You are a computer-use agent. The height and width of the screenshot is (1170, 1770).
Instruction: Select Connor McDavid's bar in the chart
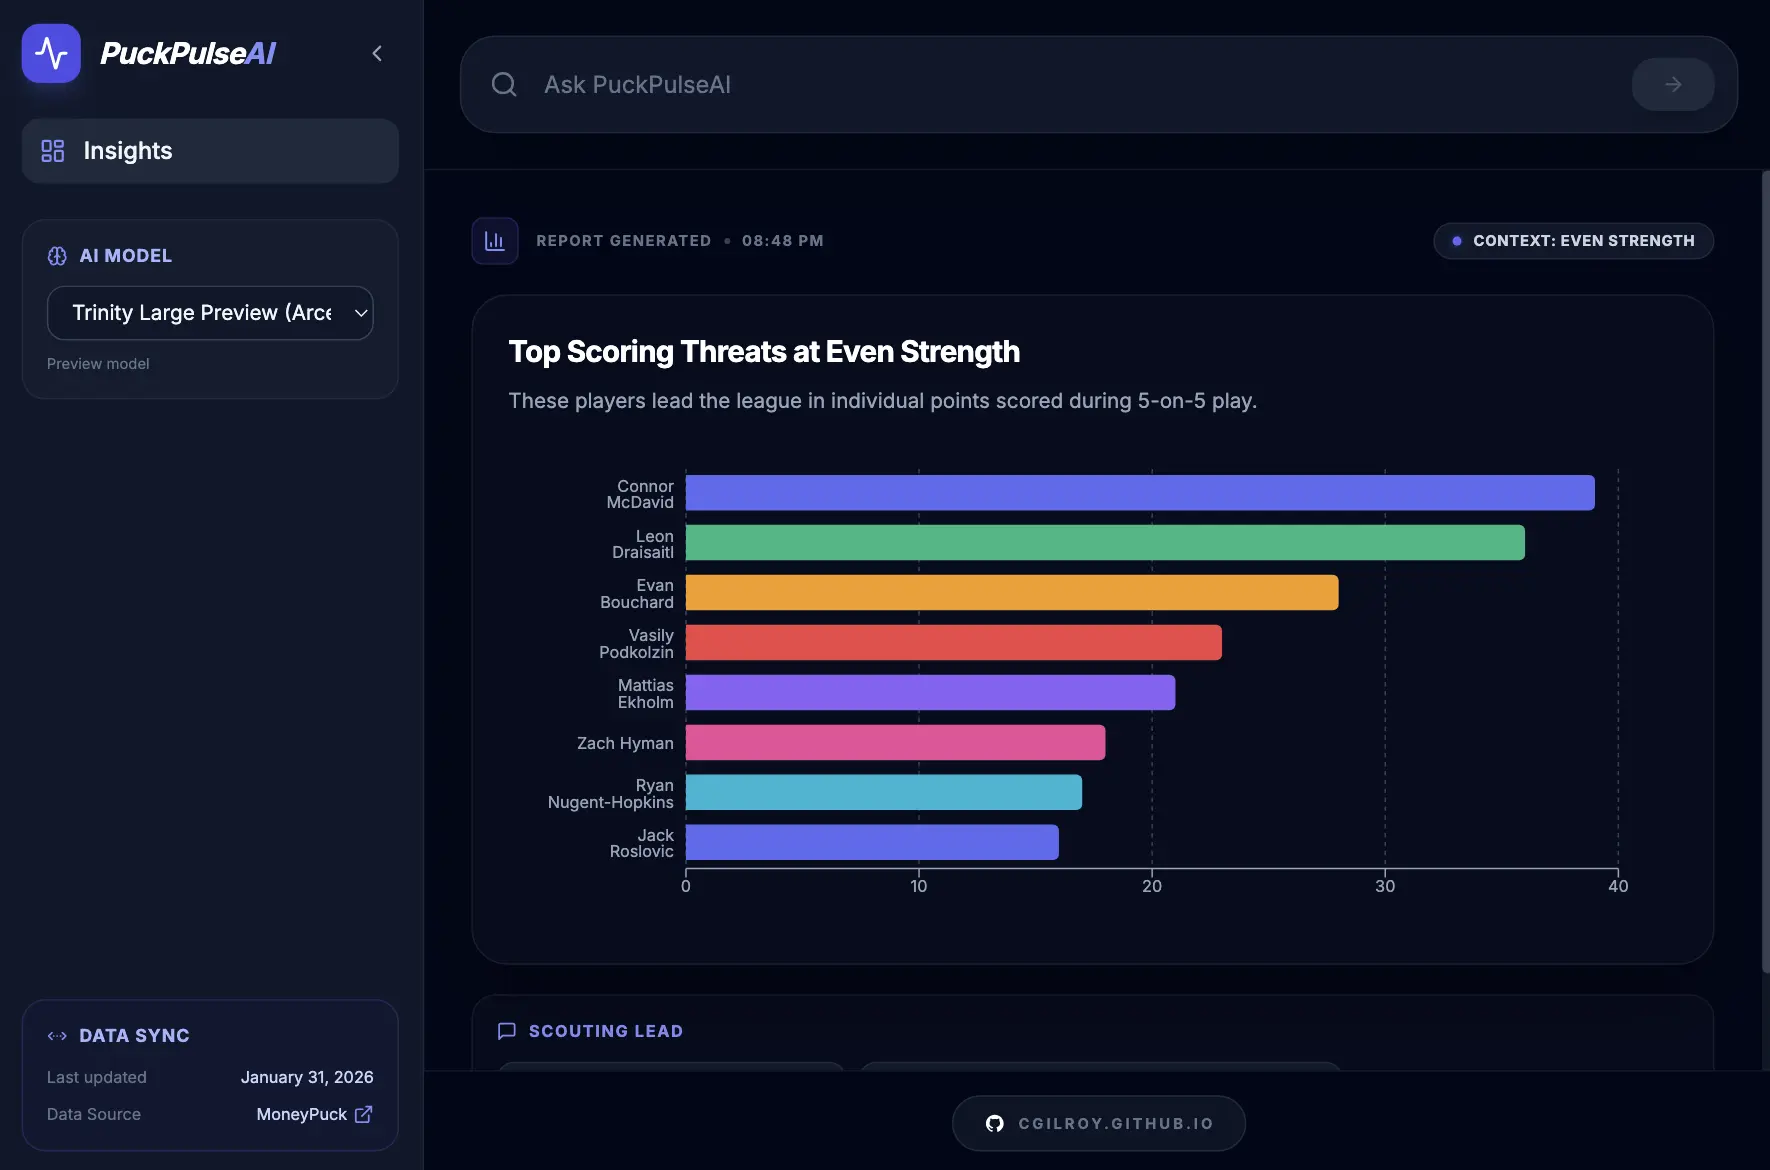point(1139,493)
